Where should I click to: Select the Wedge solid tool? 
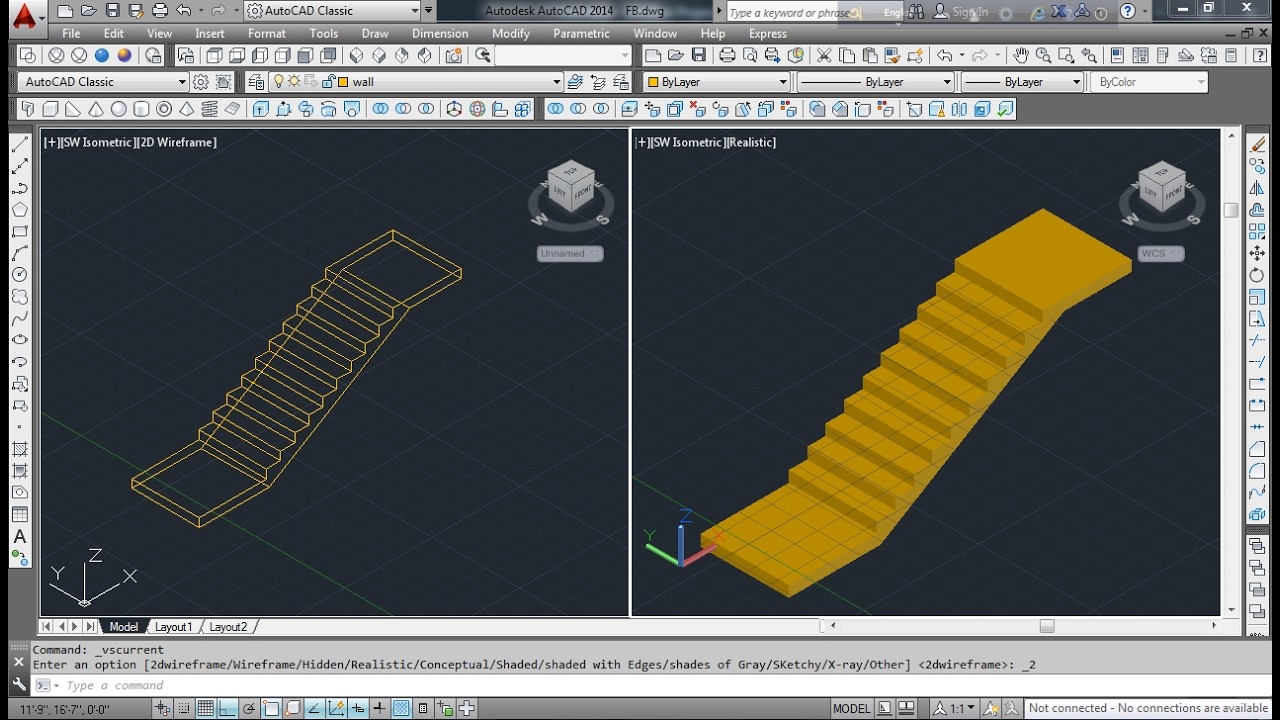point(73,109)
